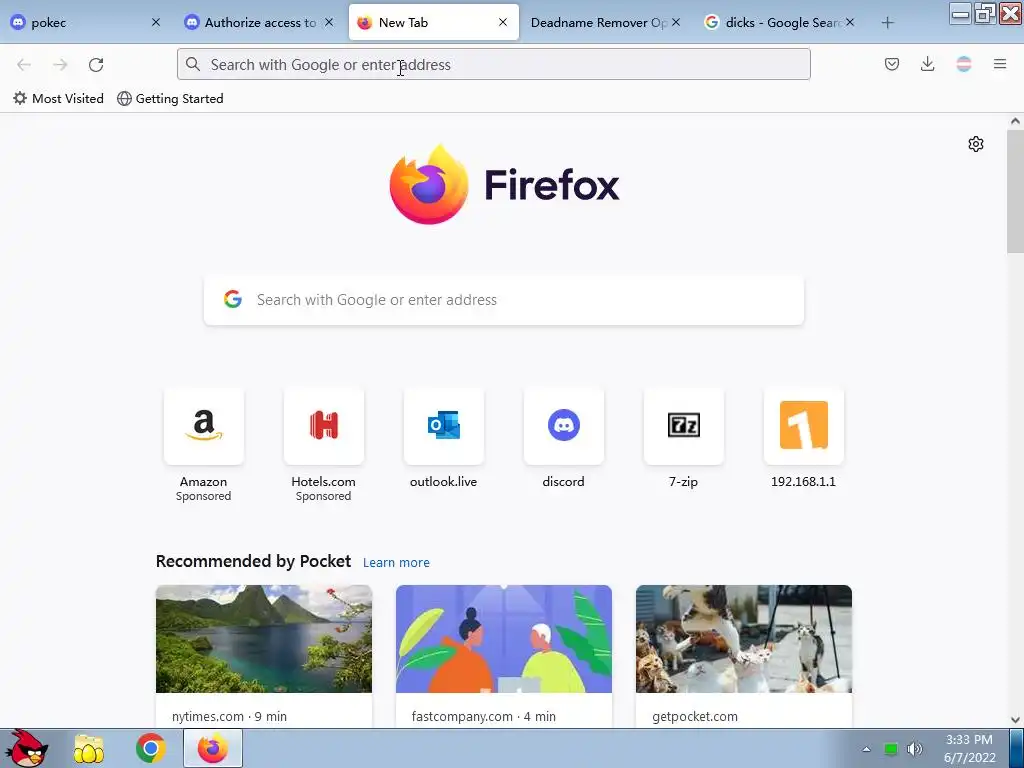The width and height of the screenshot is (1024, 768).
Task: Click the fastcompany.com · 4 min caption
Action: pos(483,716)
